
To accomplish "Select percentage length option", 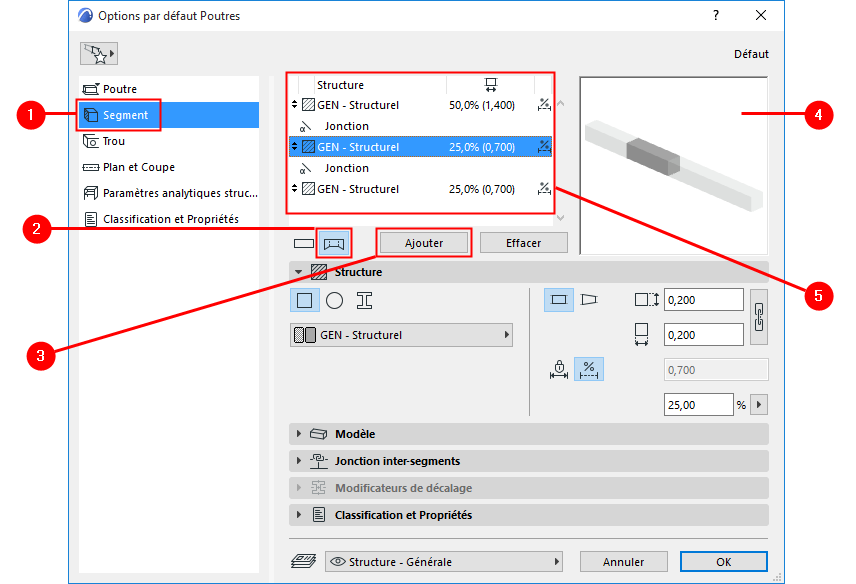I will tap(588, 370).
